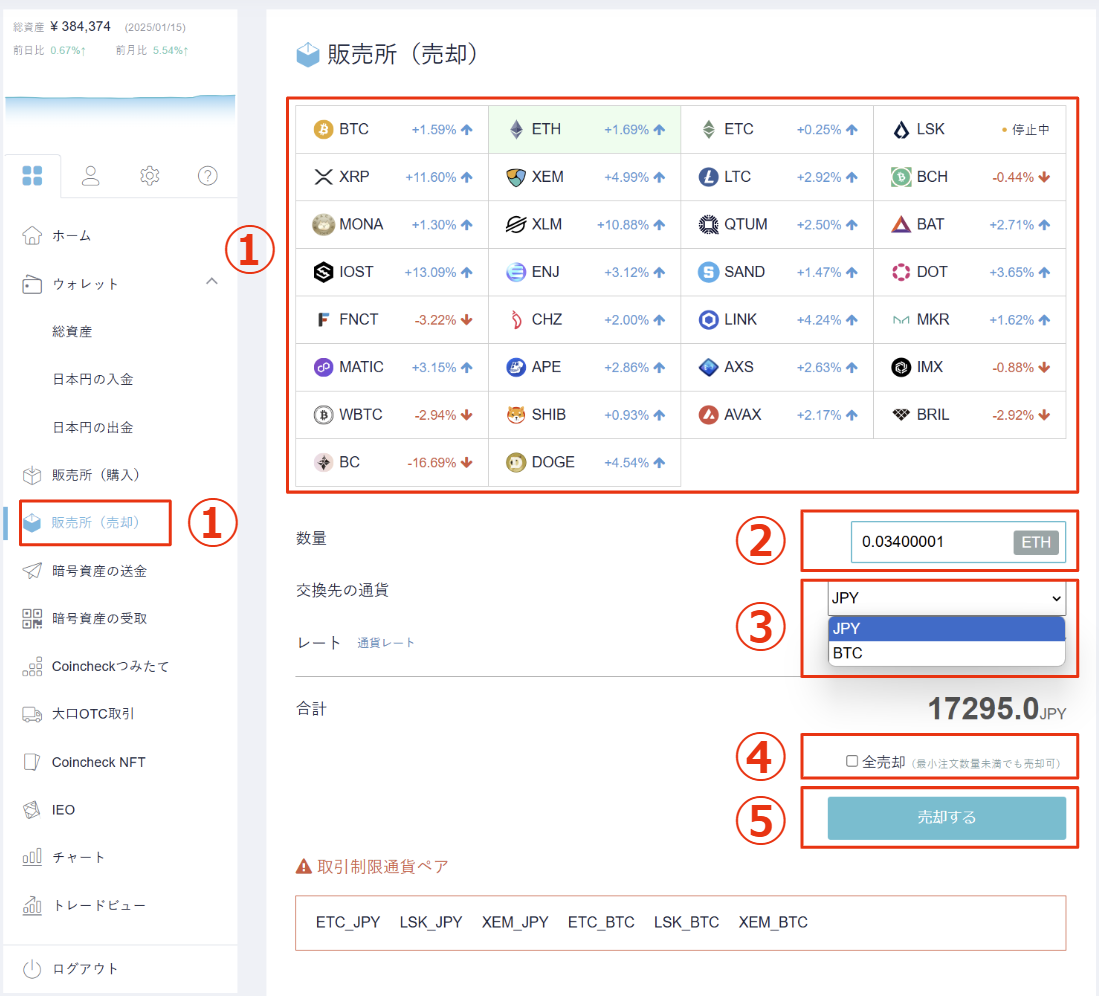Click the total assets trend chart
The width and height of the screenshot is (1099, 996).
click(121, 110)
